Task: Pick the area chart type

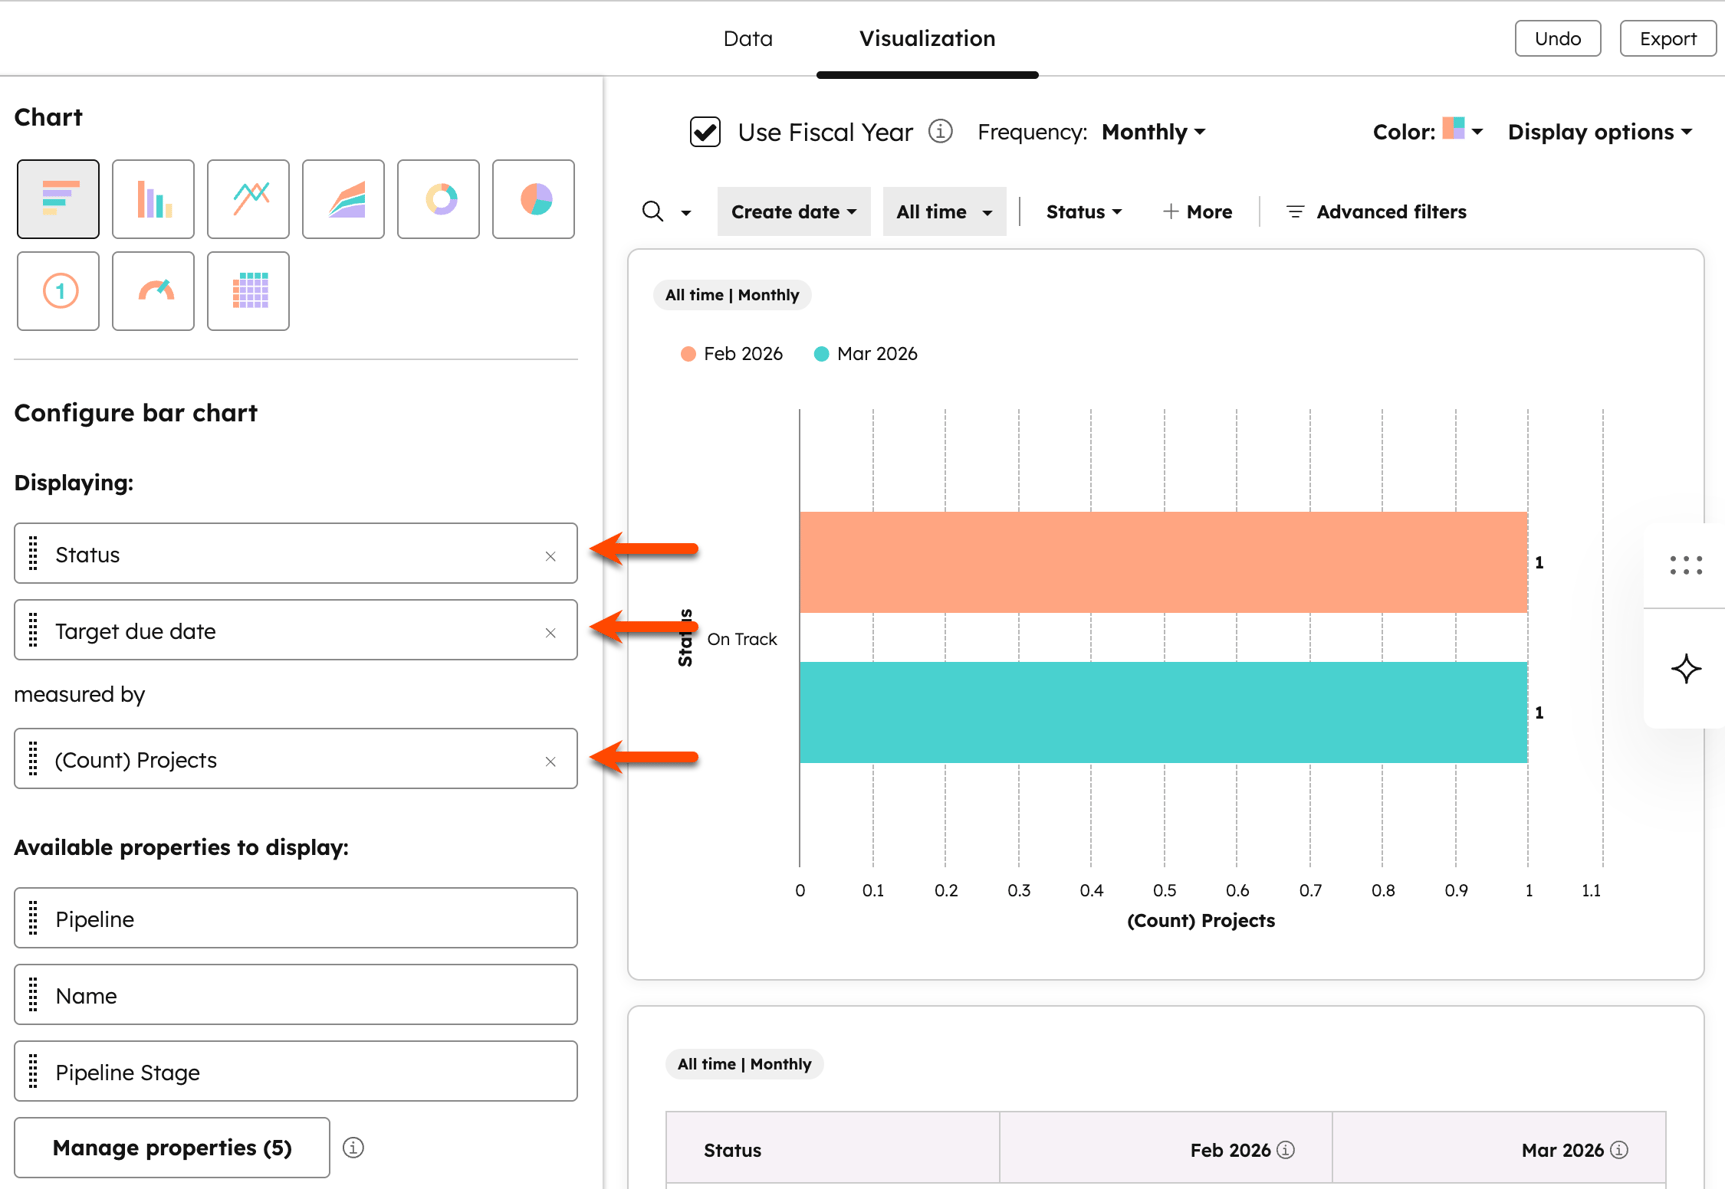Action: click(343, 199)
